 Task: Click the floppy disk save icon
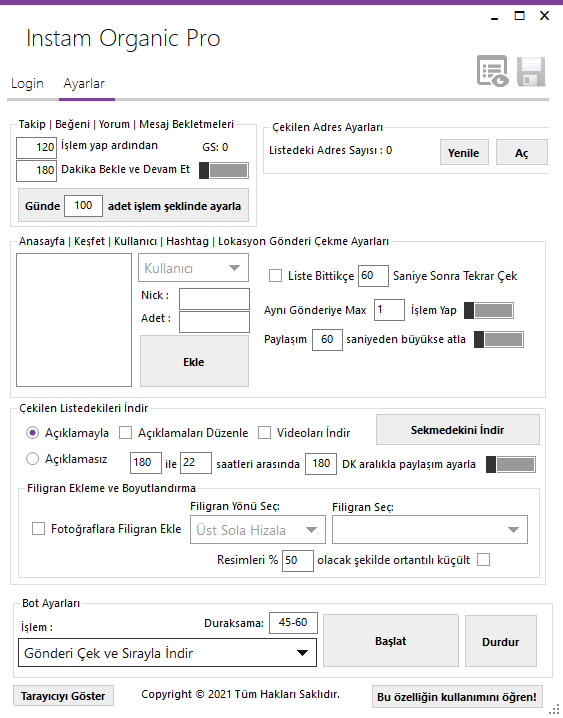[531, 71]
